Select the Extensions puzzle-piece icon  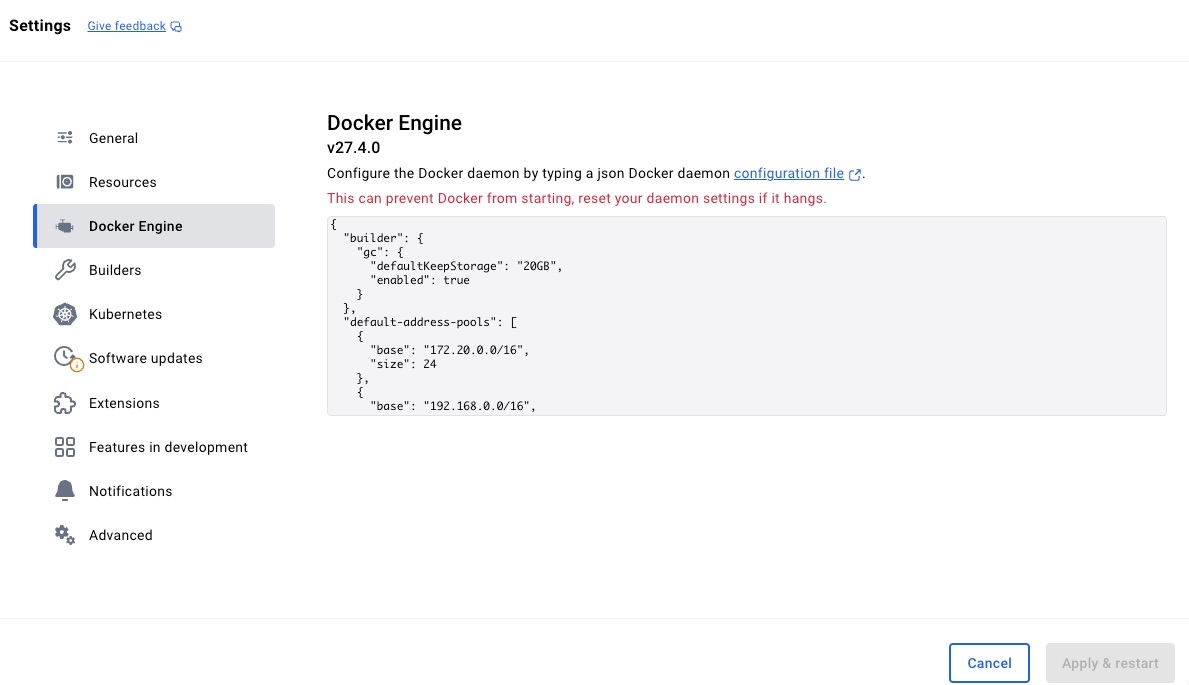(x=64, y=402)
